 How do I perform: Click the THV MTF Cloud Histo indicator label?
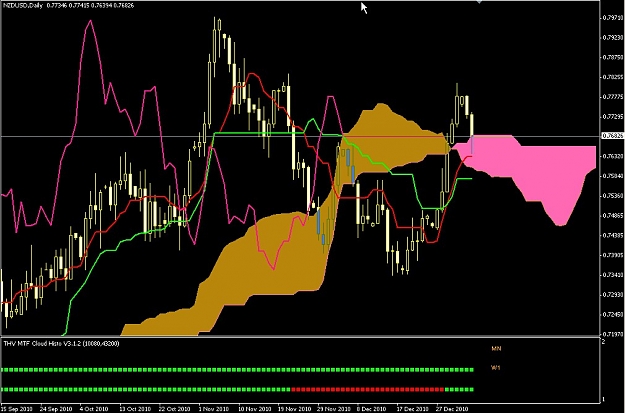[61, 344]
